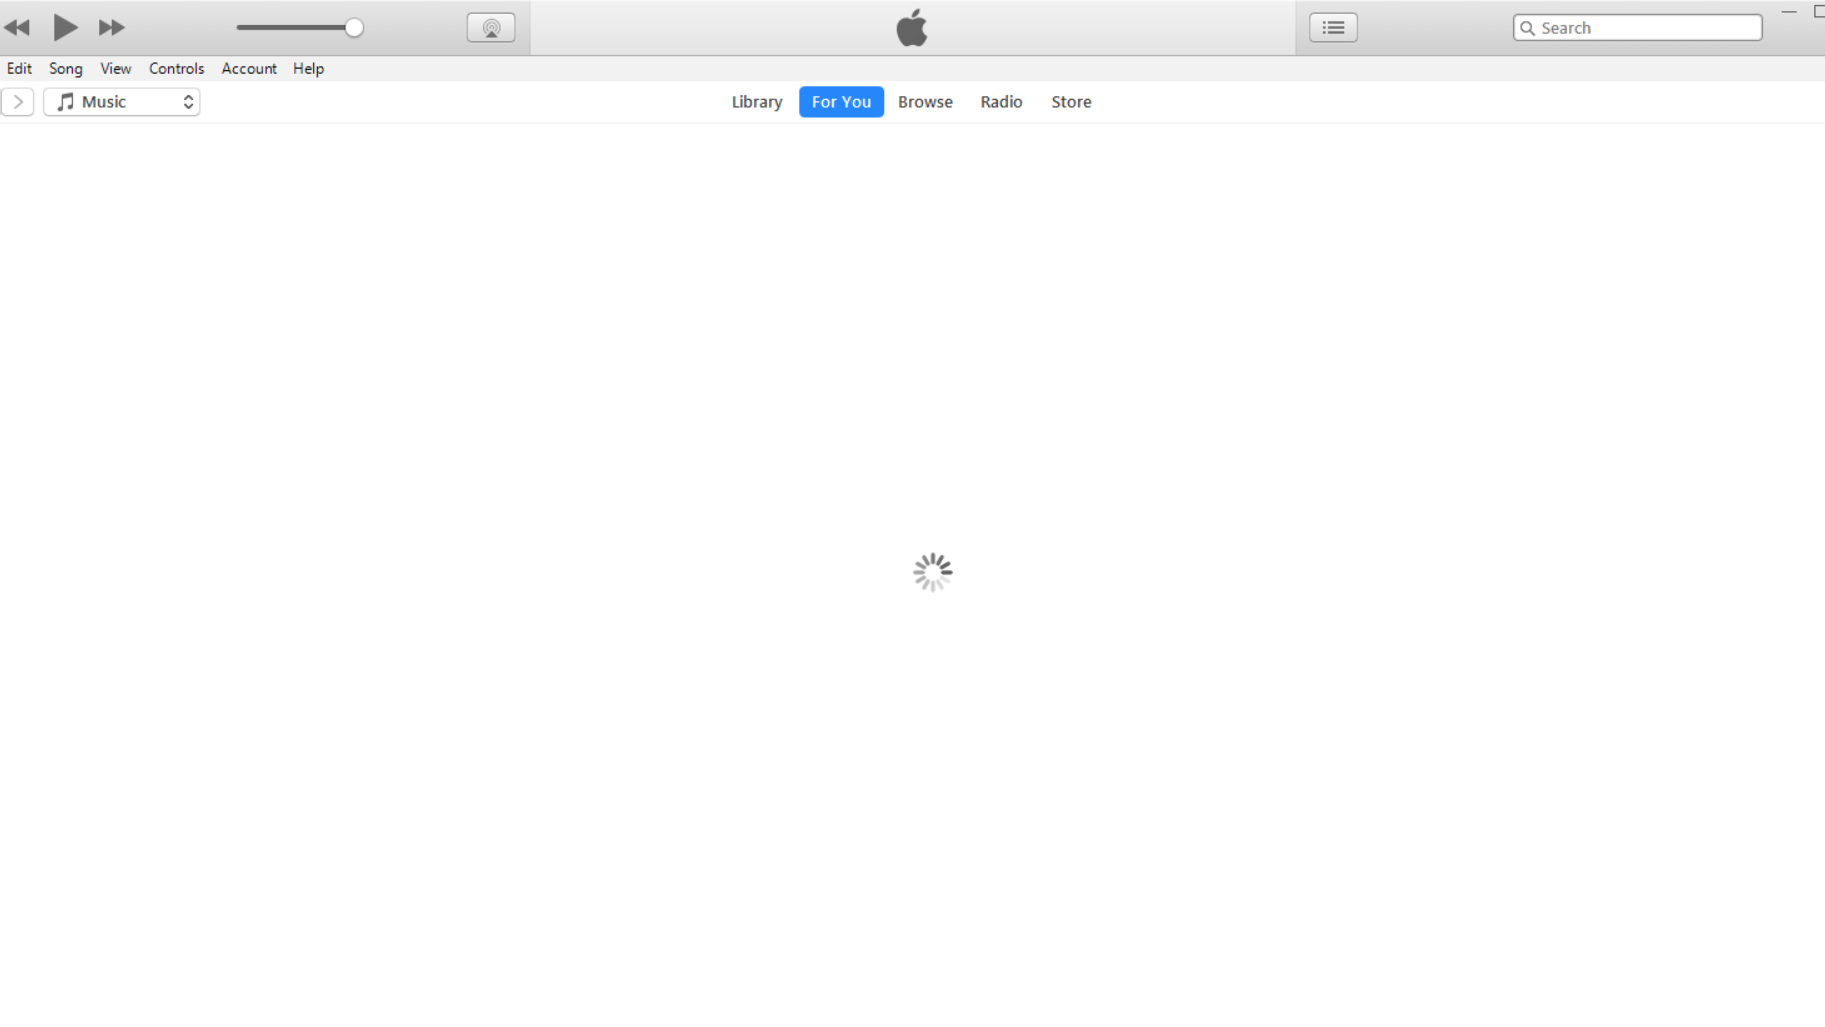Go to the Store tab
The image size is (1825, 1027).
point(1071,102)
